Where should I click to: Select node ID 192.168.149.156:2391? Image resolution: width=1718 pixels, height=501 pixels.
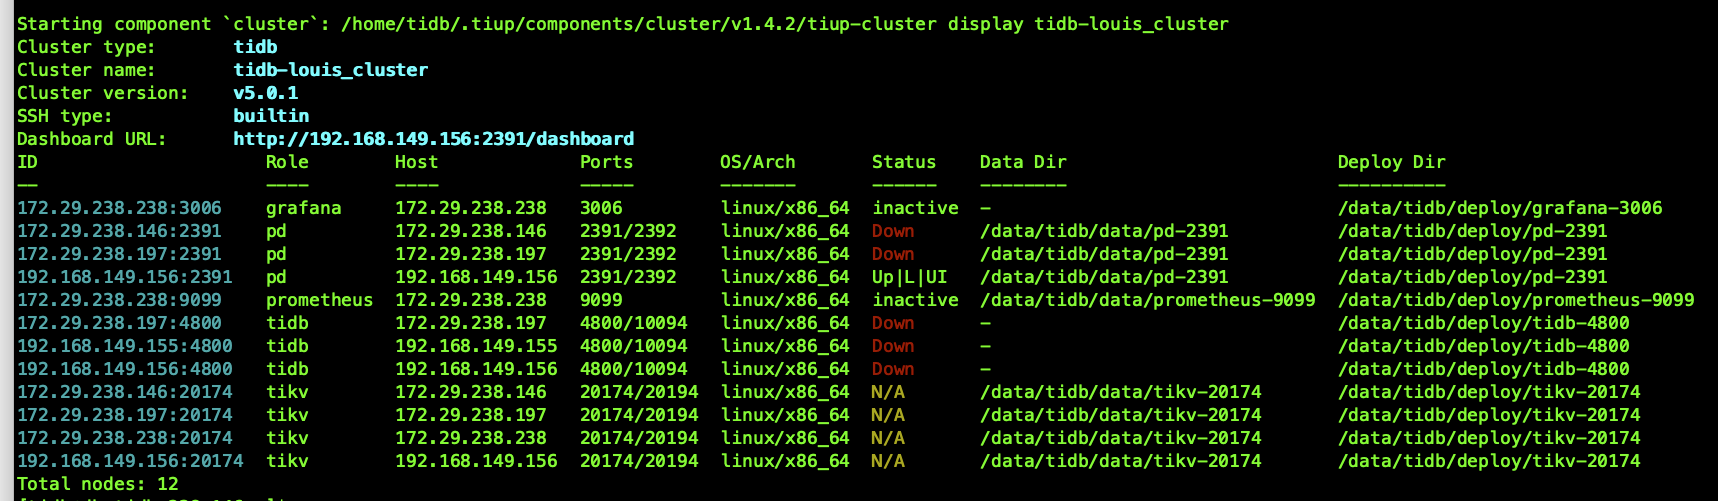point(124,277)
